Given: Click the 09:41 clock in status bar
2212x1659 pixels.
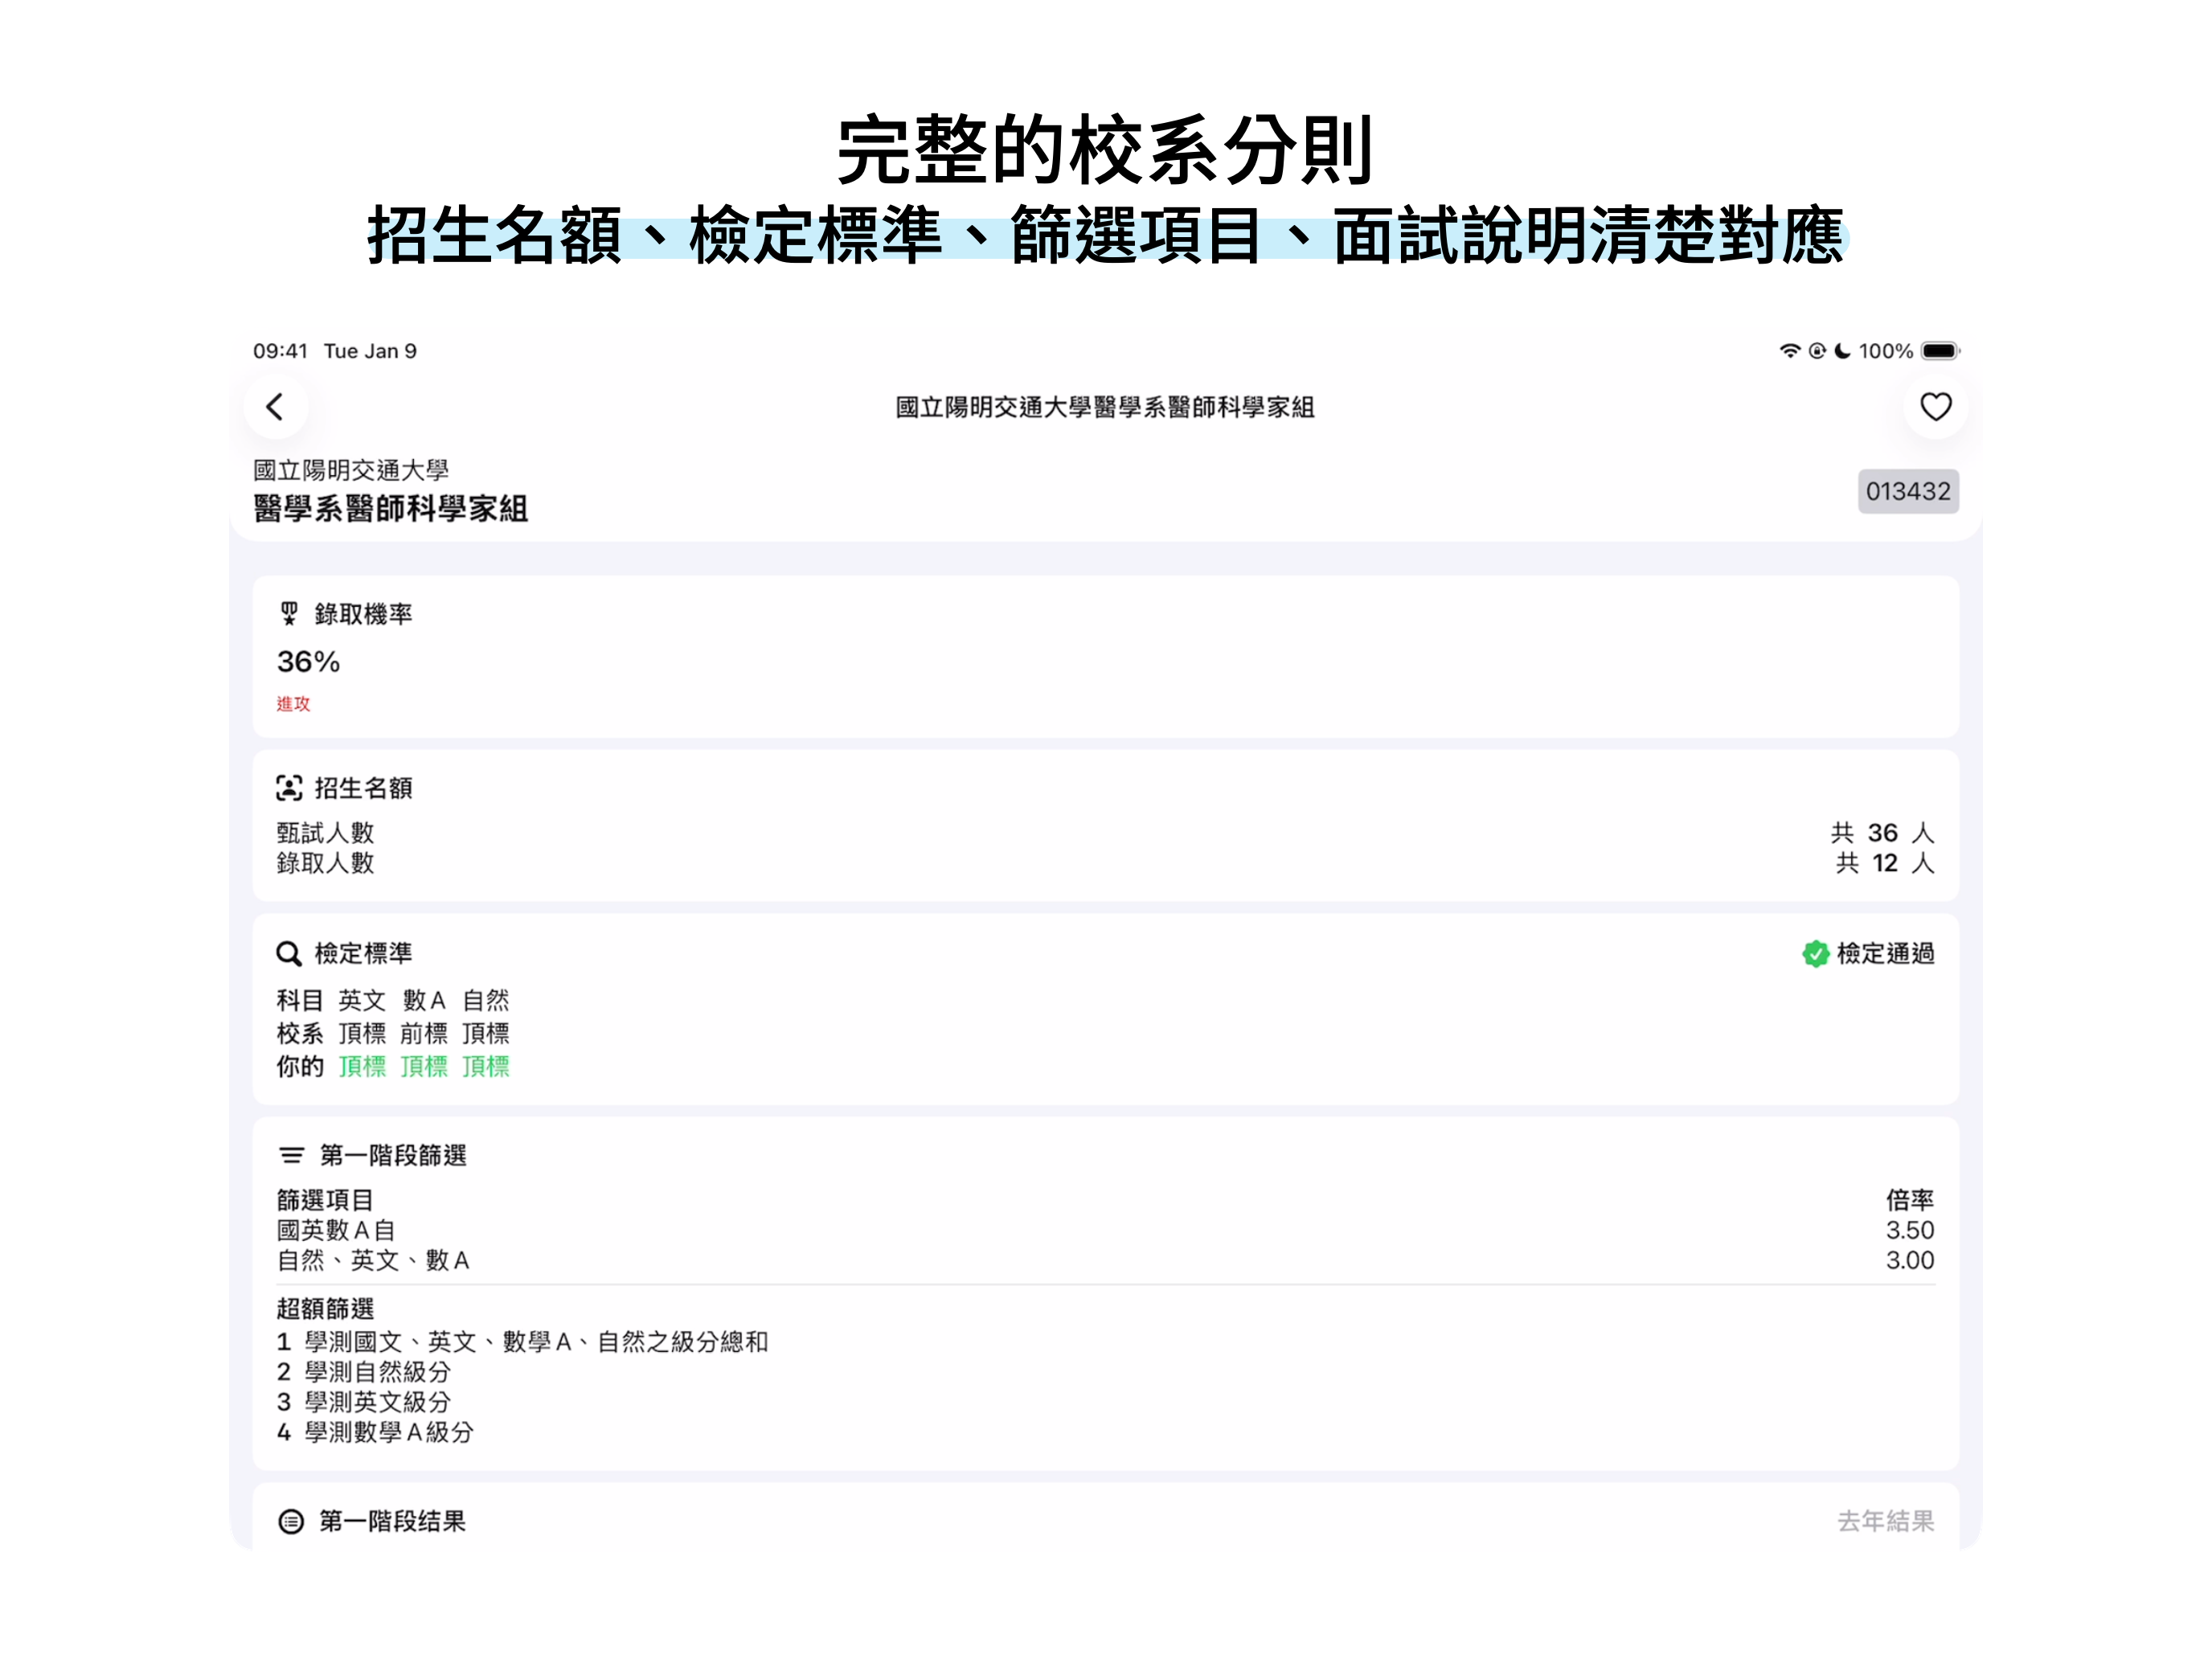Looking at the screenshot, I should [x=280, y=351].
